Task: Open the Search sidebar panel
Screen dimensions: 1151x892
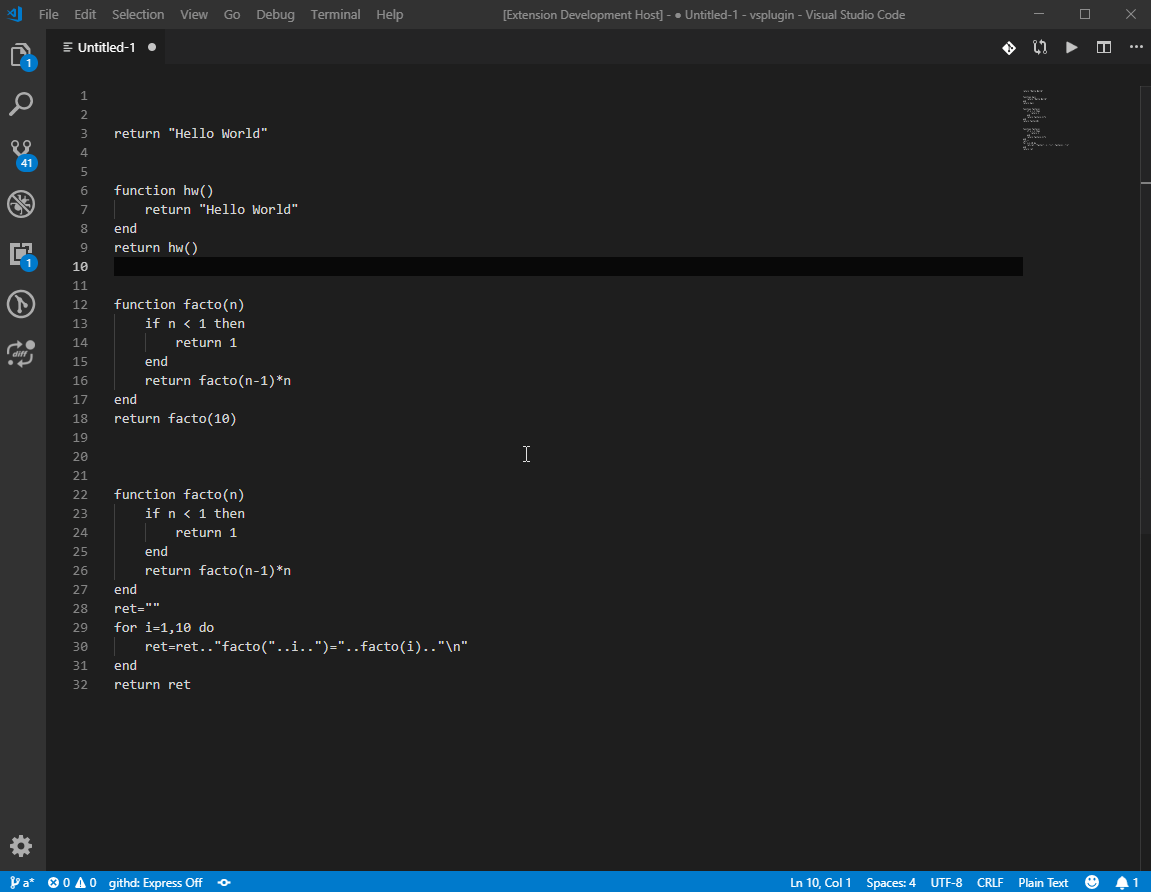Action: 21,104
